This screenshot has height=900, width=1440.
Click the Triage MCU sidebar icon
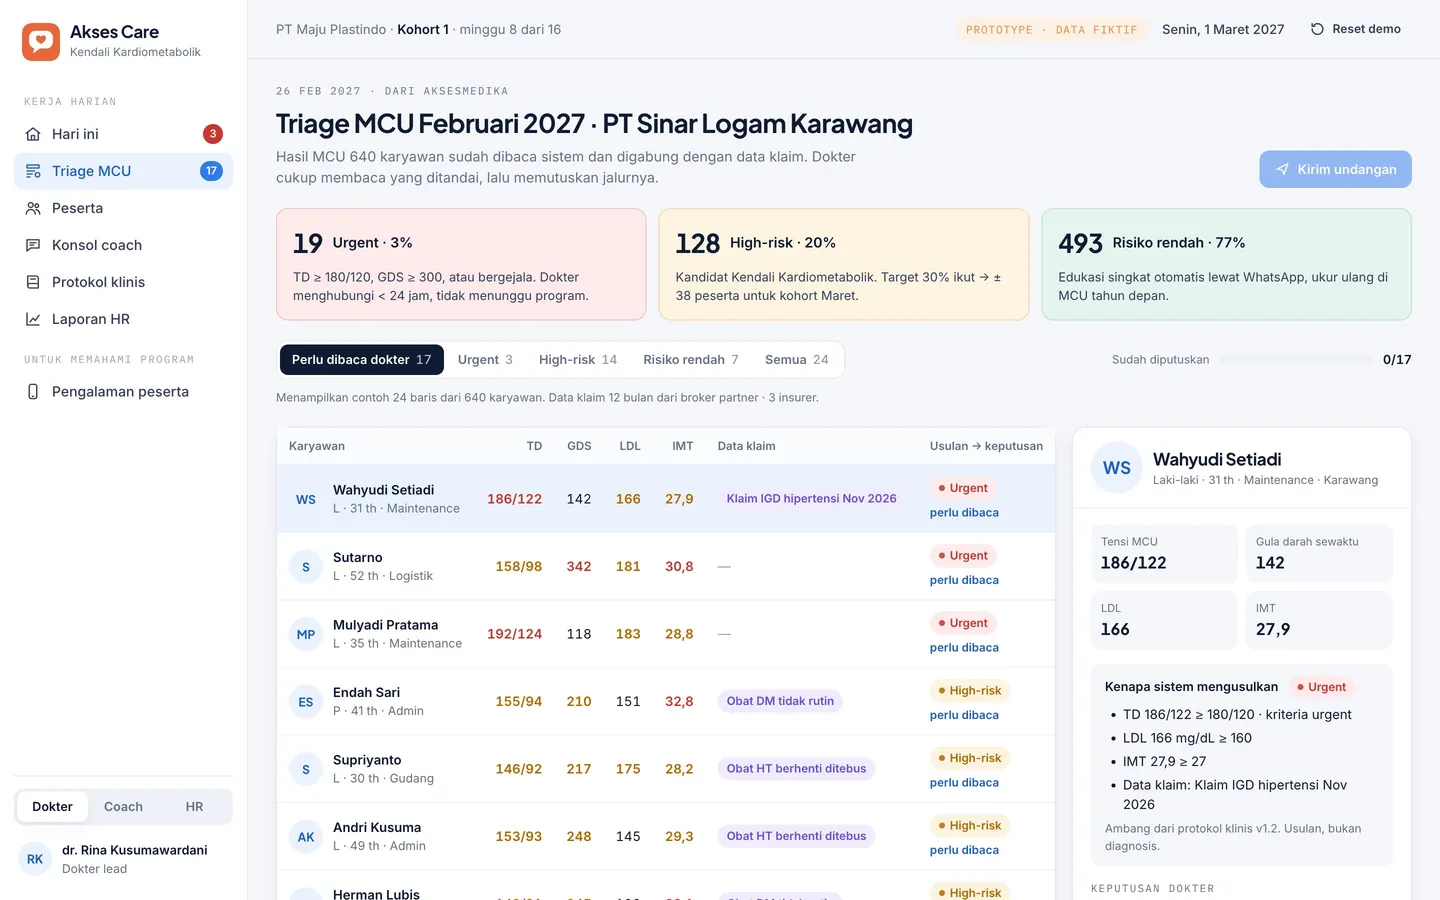point(33,171)
